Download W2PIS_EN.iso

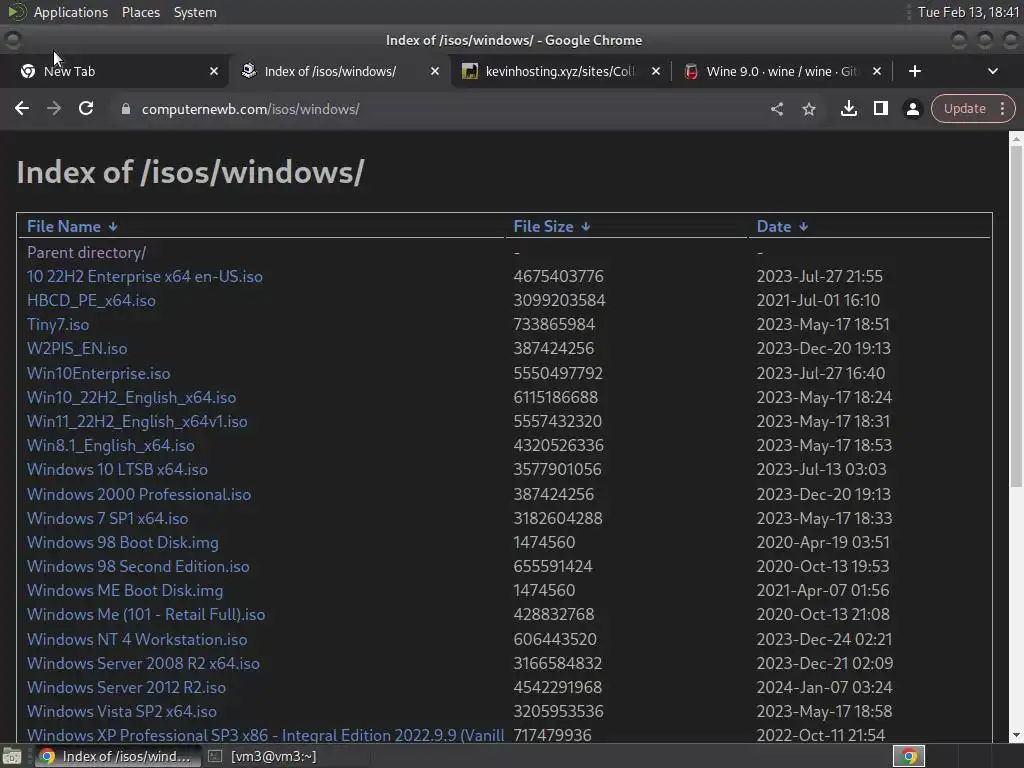(77, 348)
